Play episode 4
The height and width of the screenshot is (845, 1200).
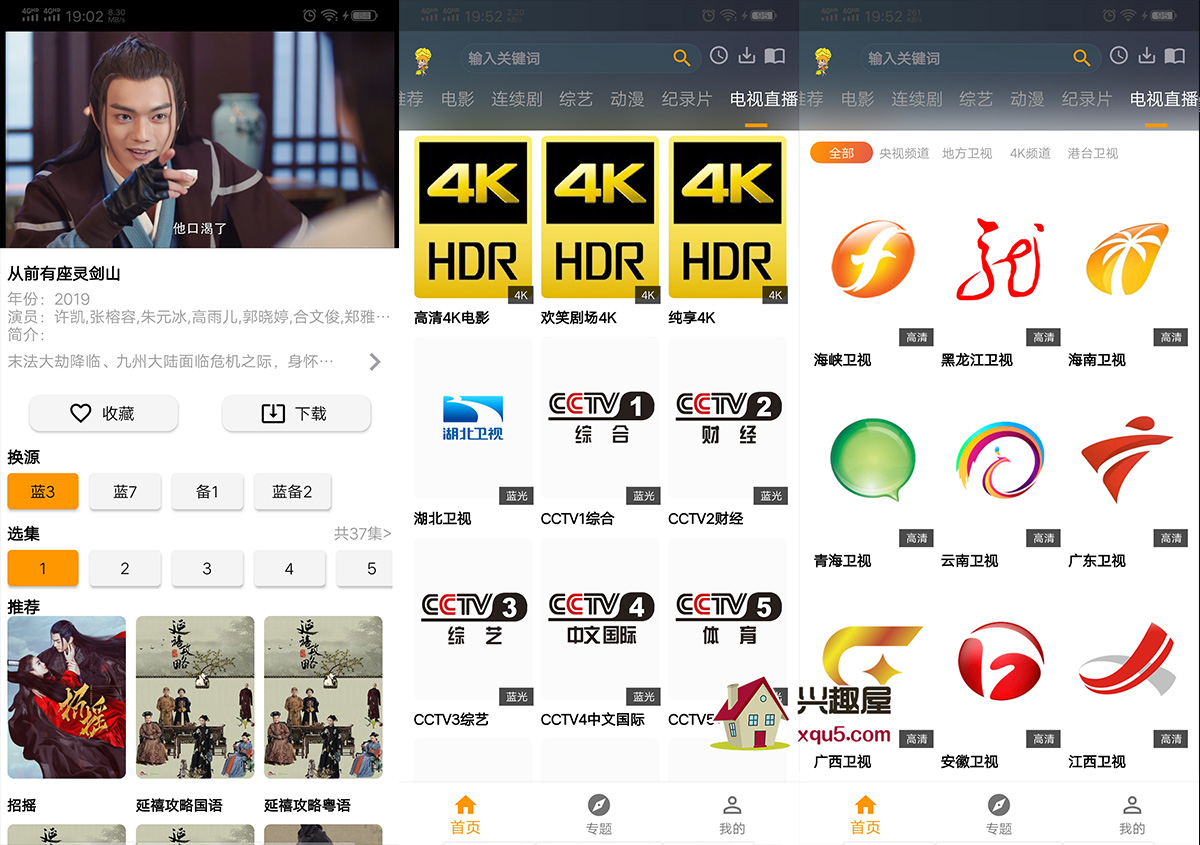point(289,568)
